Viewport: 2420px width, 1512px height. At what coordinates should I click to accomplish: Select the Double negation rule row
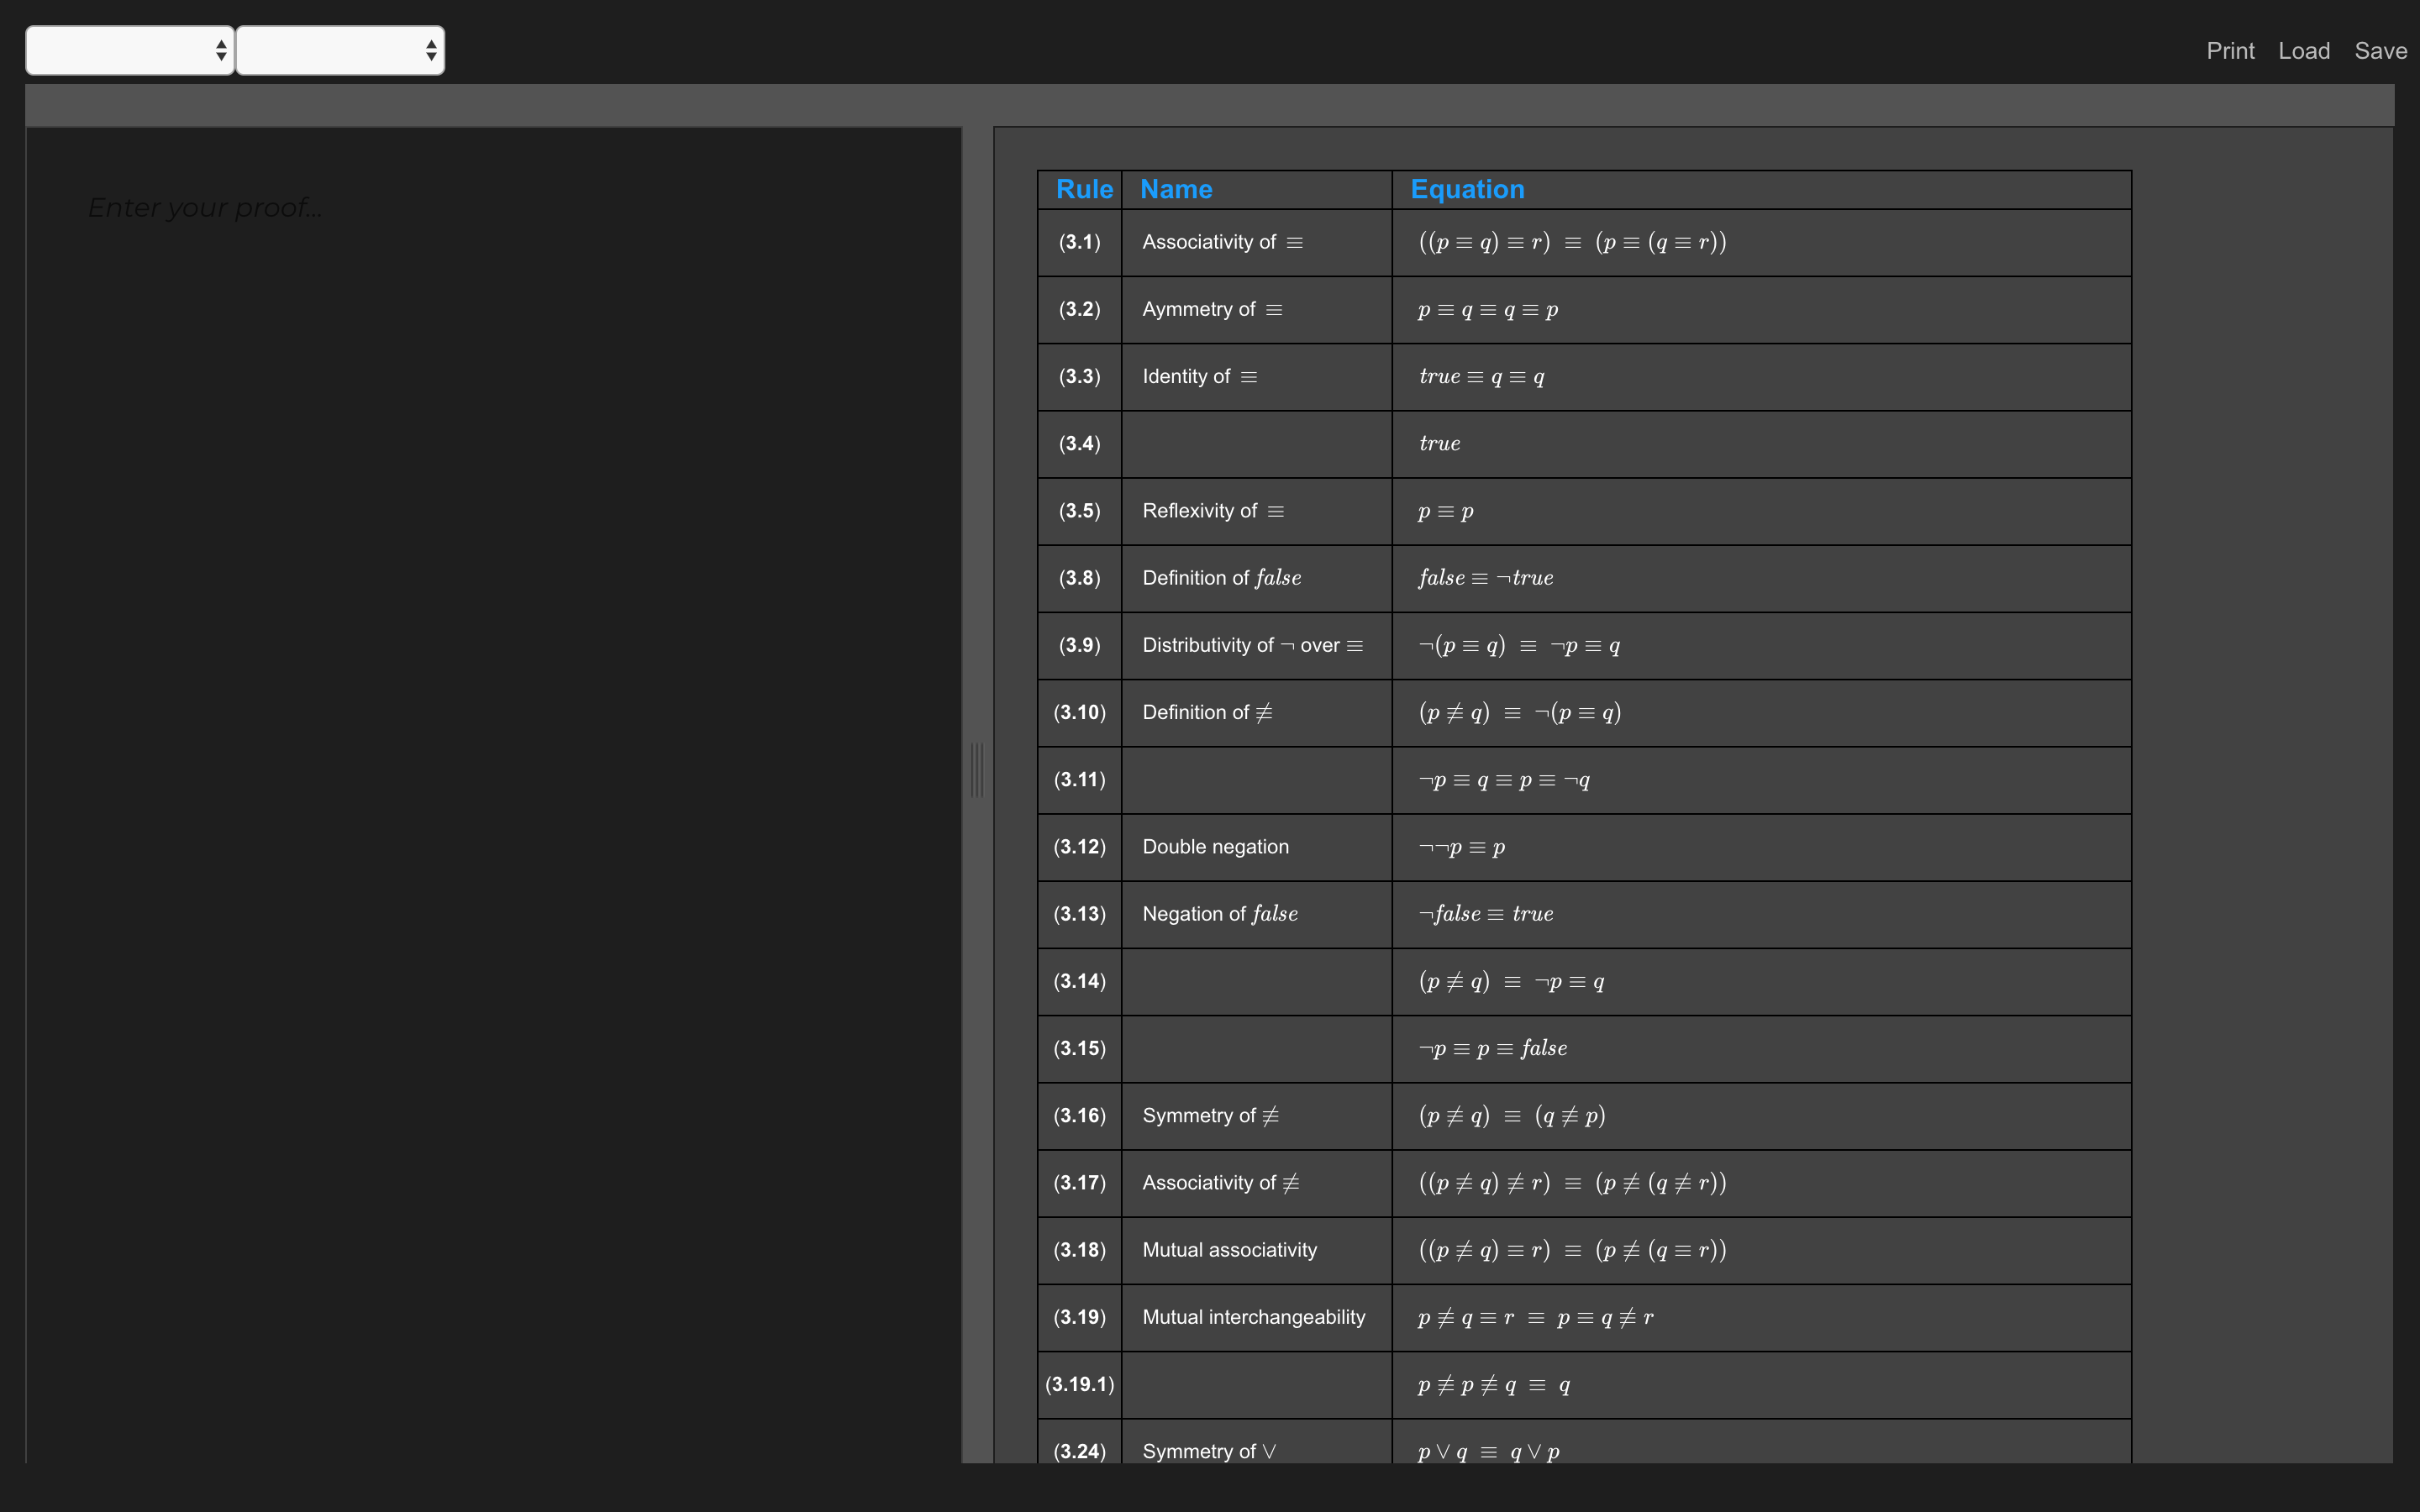pos(1215,847)
